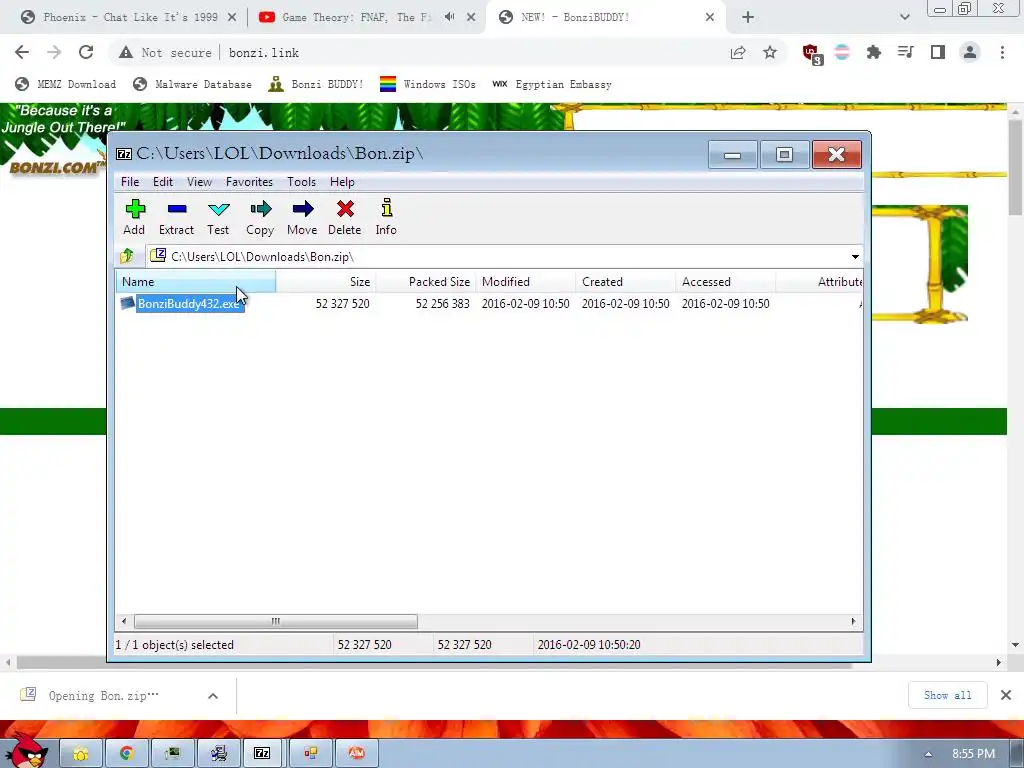Click the Not secure site warning
This screenshot has width=1024, height=768.
[x=165, y=52]
